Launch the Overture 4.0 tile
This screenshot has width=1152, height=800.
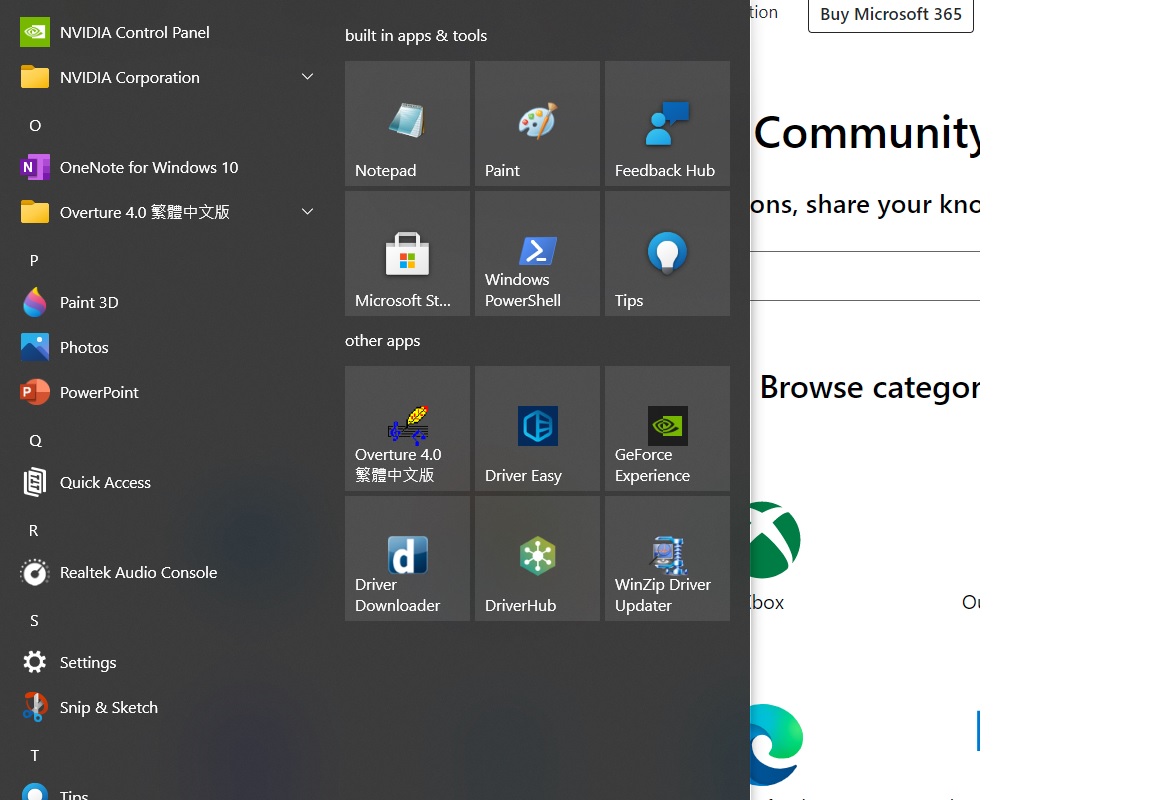point(407,428)
